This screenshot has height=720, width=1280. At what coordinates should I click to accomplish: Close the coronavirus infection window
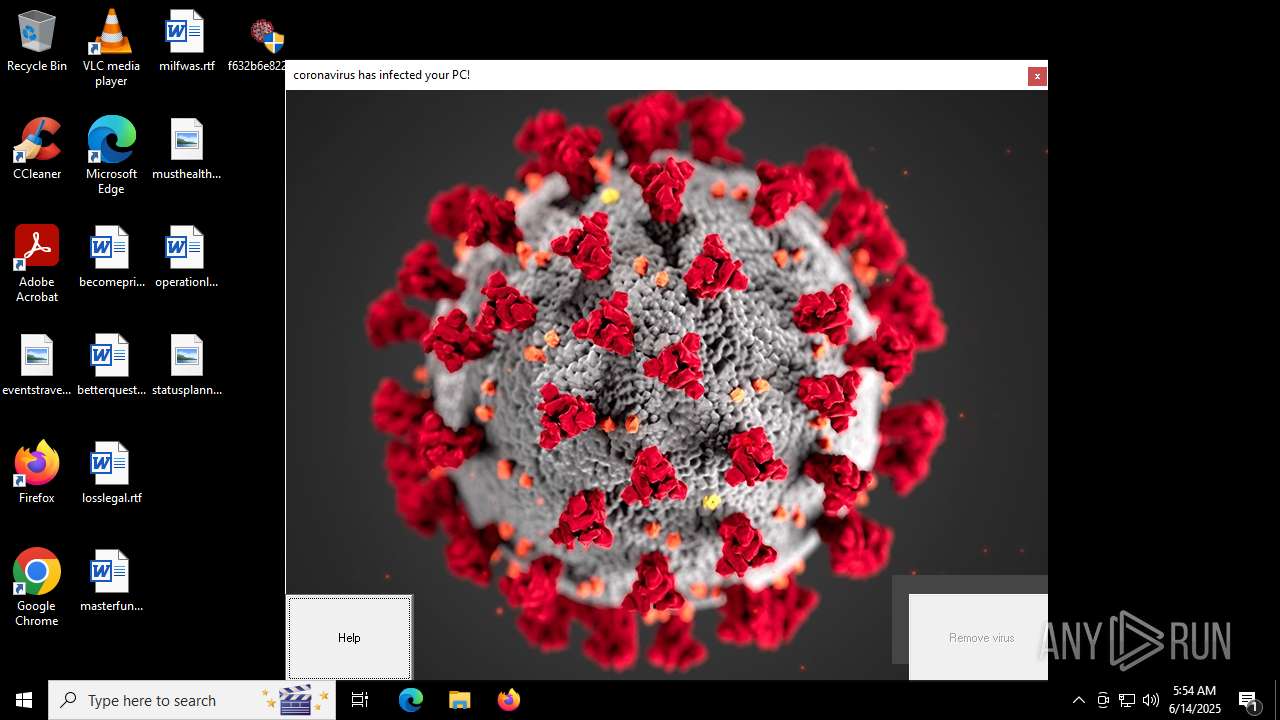coord(1037,76)
